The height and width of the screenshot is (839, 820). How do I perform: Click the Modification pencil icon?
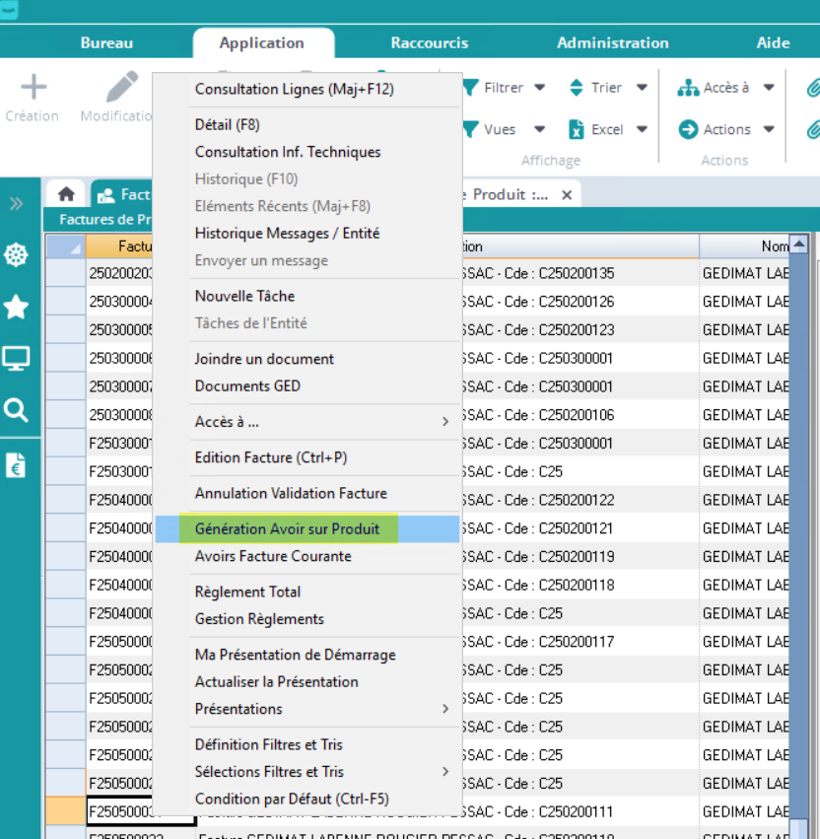122,88
